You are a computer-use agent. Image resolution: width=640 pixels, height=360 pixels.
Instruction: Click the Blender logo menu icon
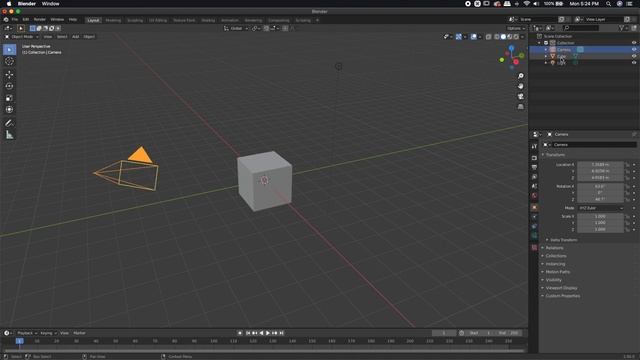click(x=6, y=20)
